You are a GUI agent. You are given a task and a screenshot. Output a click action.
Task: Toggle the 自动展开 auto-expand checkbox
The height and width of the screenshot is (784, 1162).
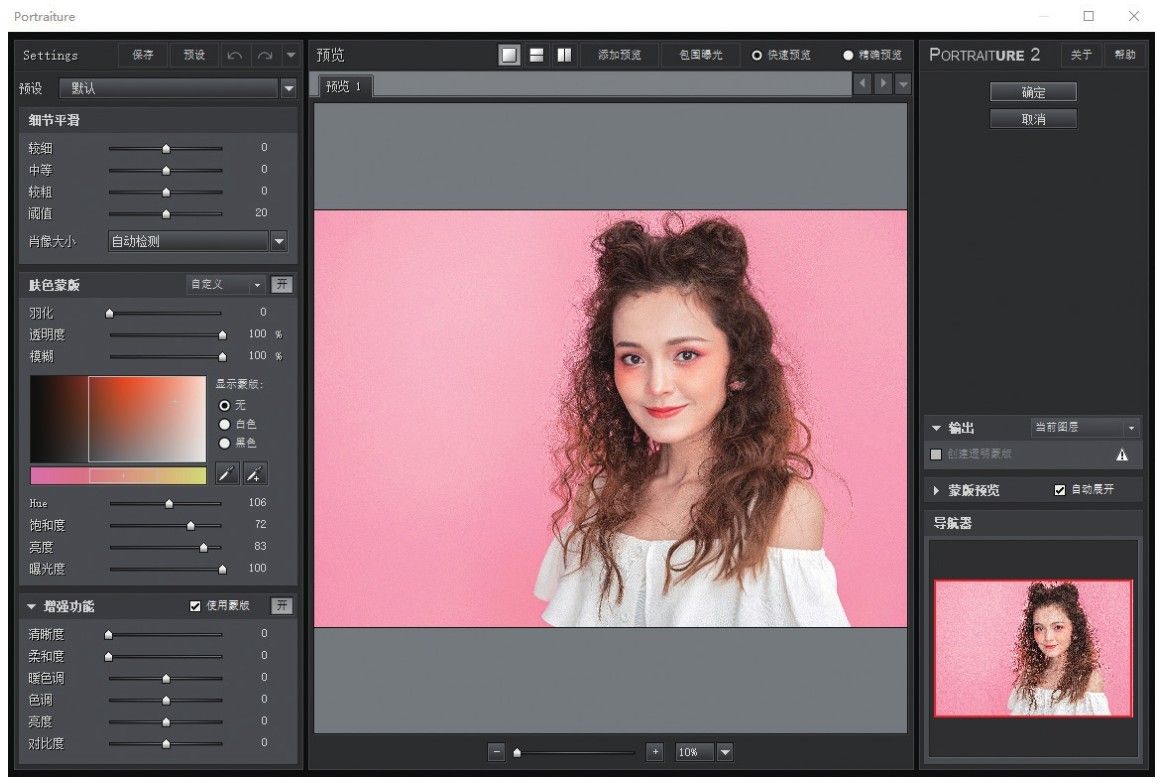pos(1061,490)
